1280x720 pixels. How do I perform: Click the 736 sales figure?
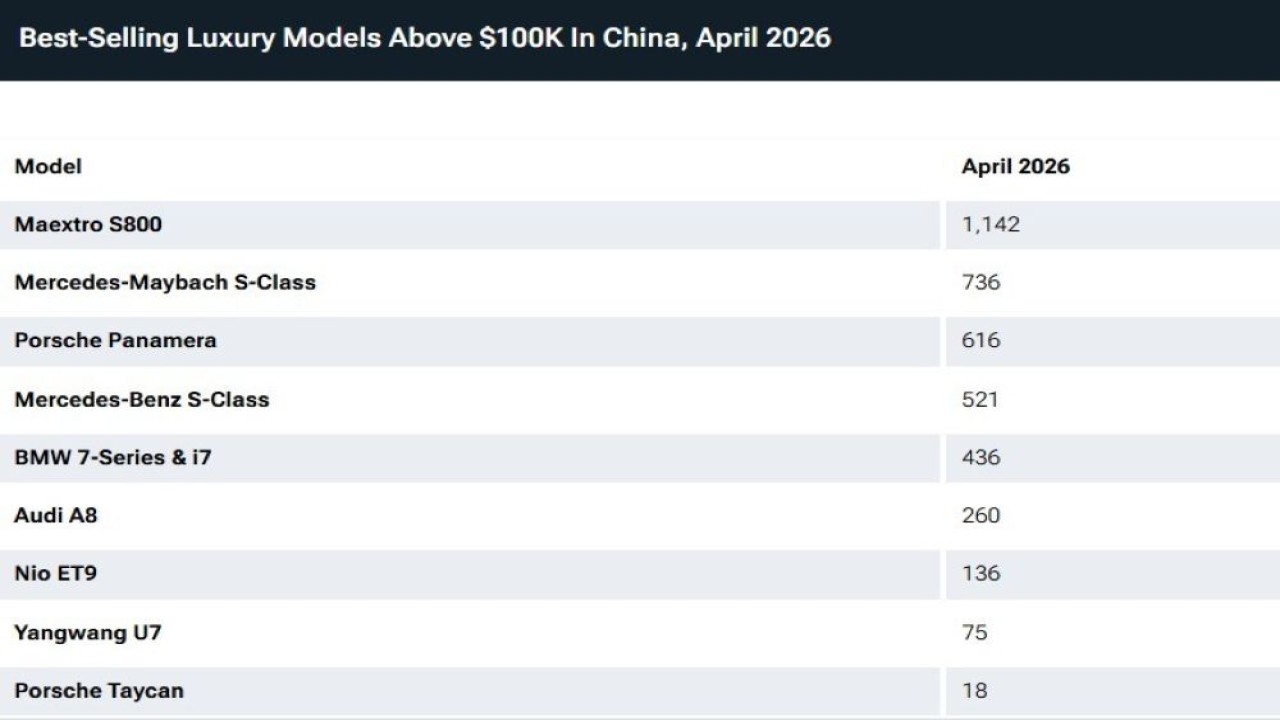coord(981,282)
